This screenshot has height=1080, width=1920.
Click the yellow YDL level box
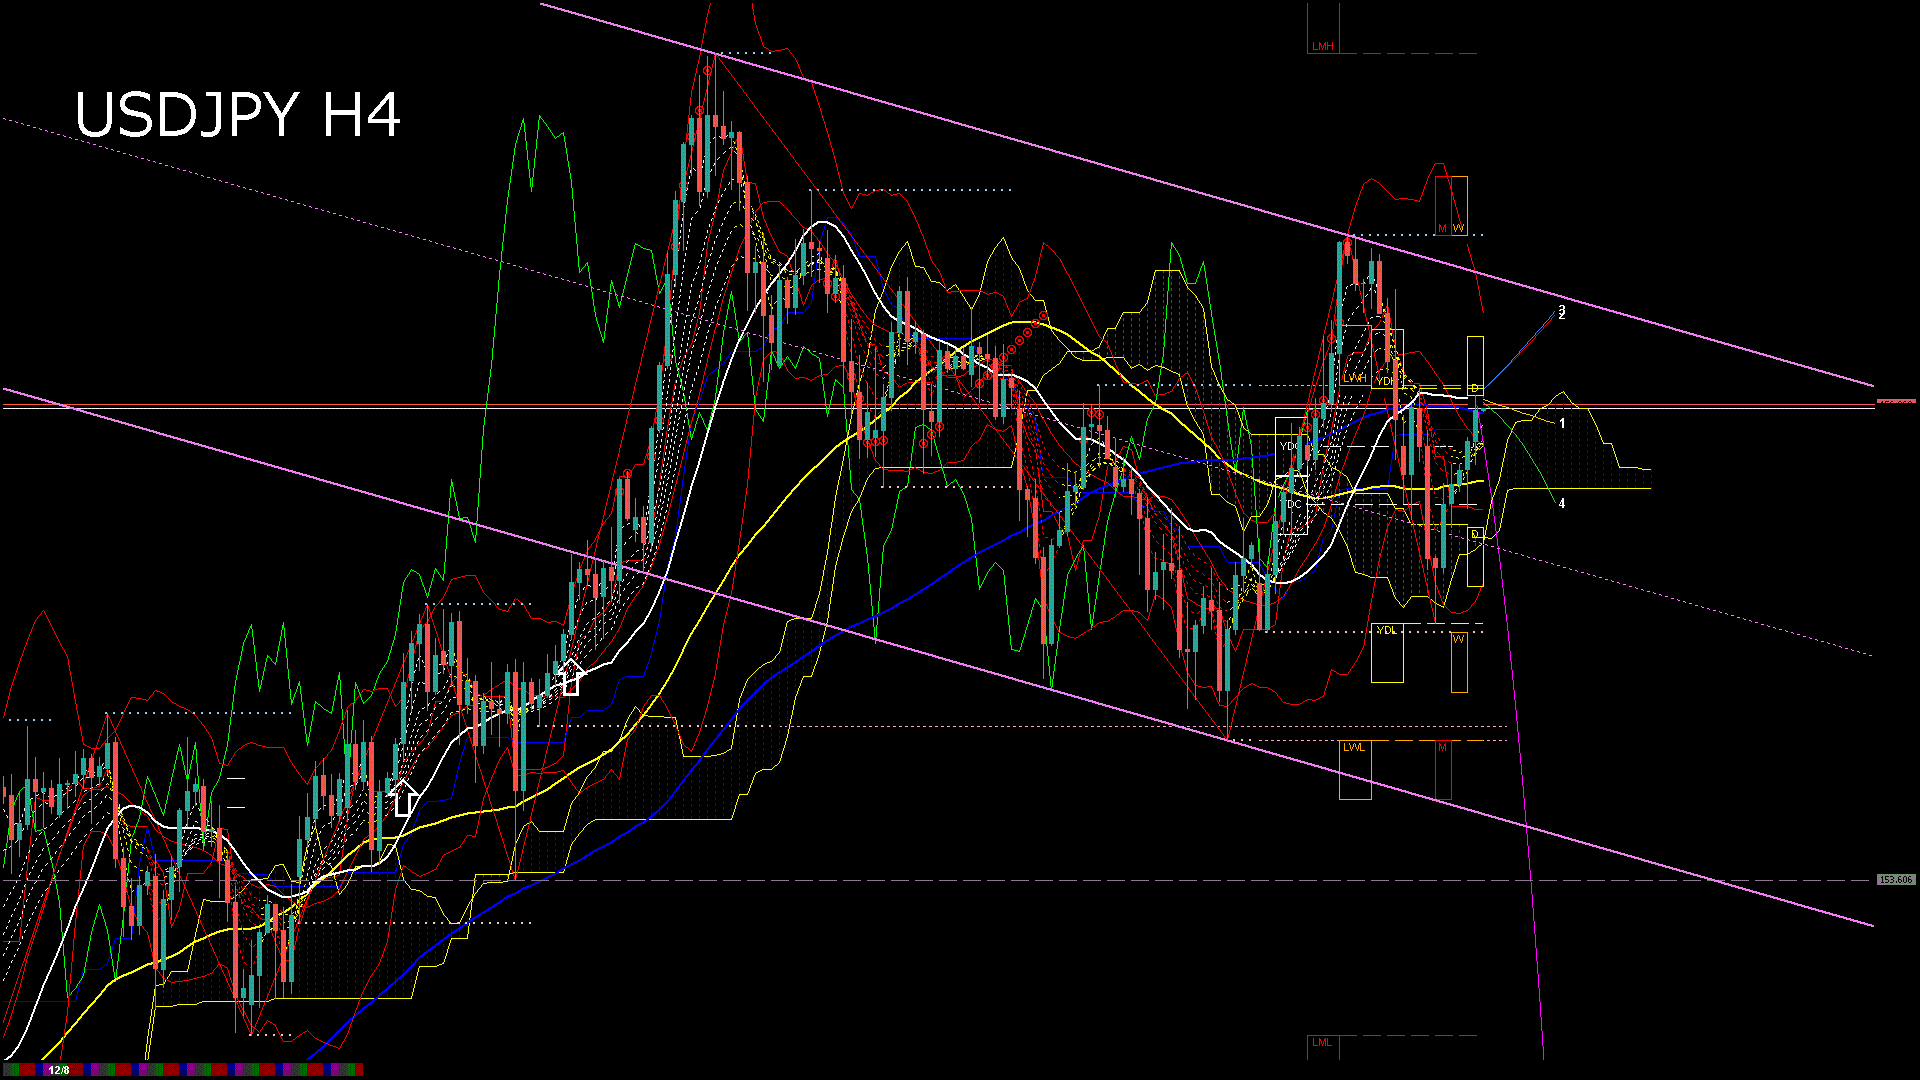click(x=1386, y=652)
